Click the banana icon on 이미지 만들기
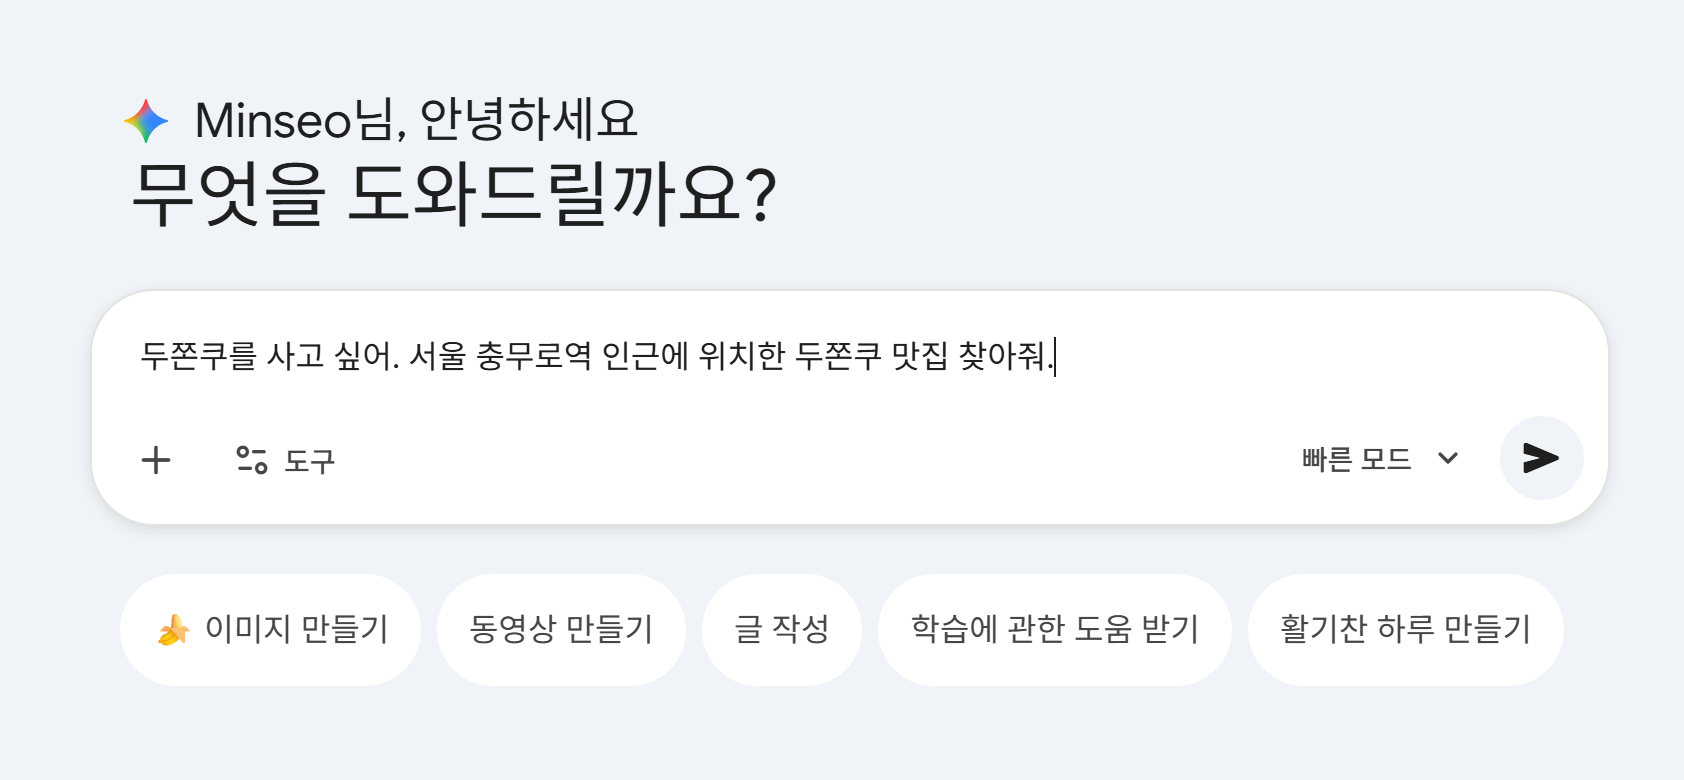The width and height of the screenshot is (1684, 780). (x=174, y=630)
